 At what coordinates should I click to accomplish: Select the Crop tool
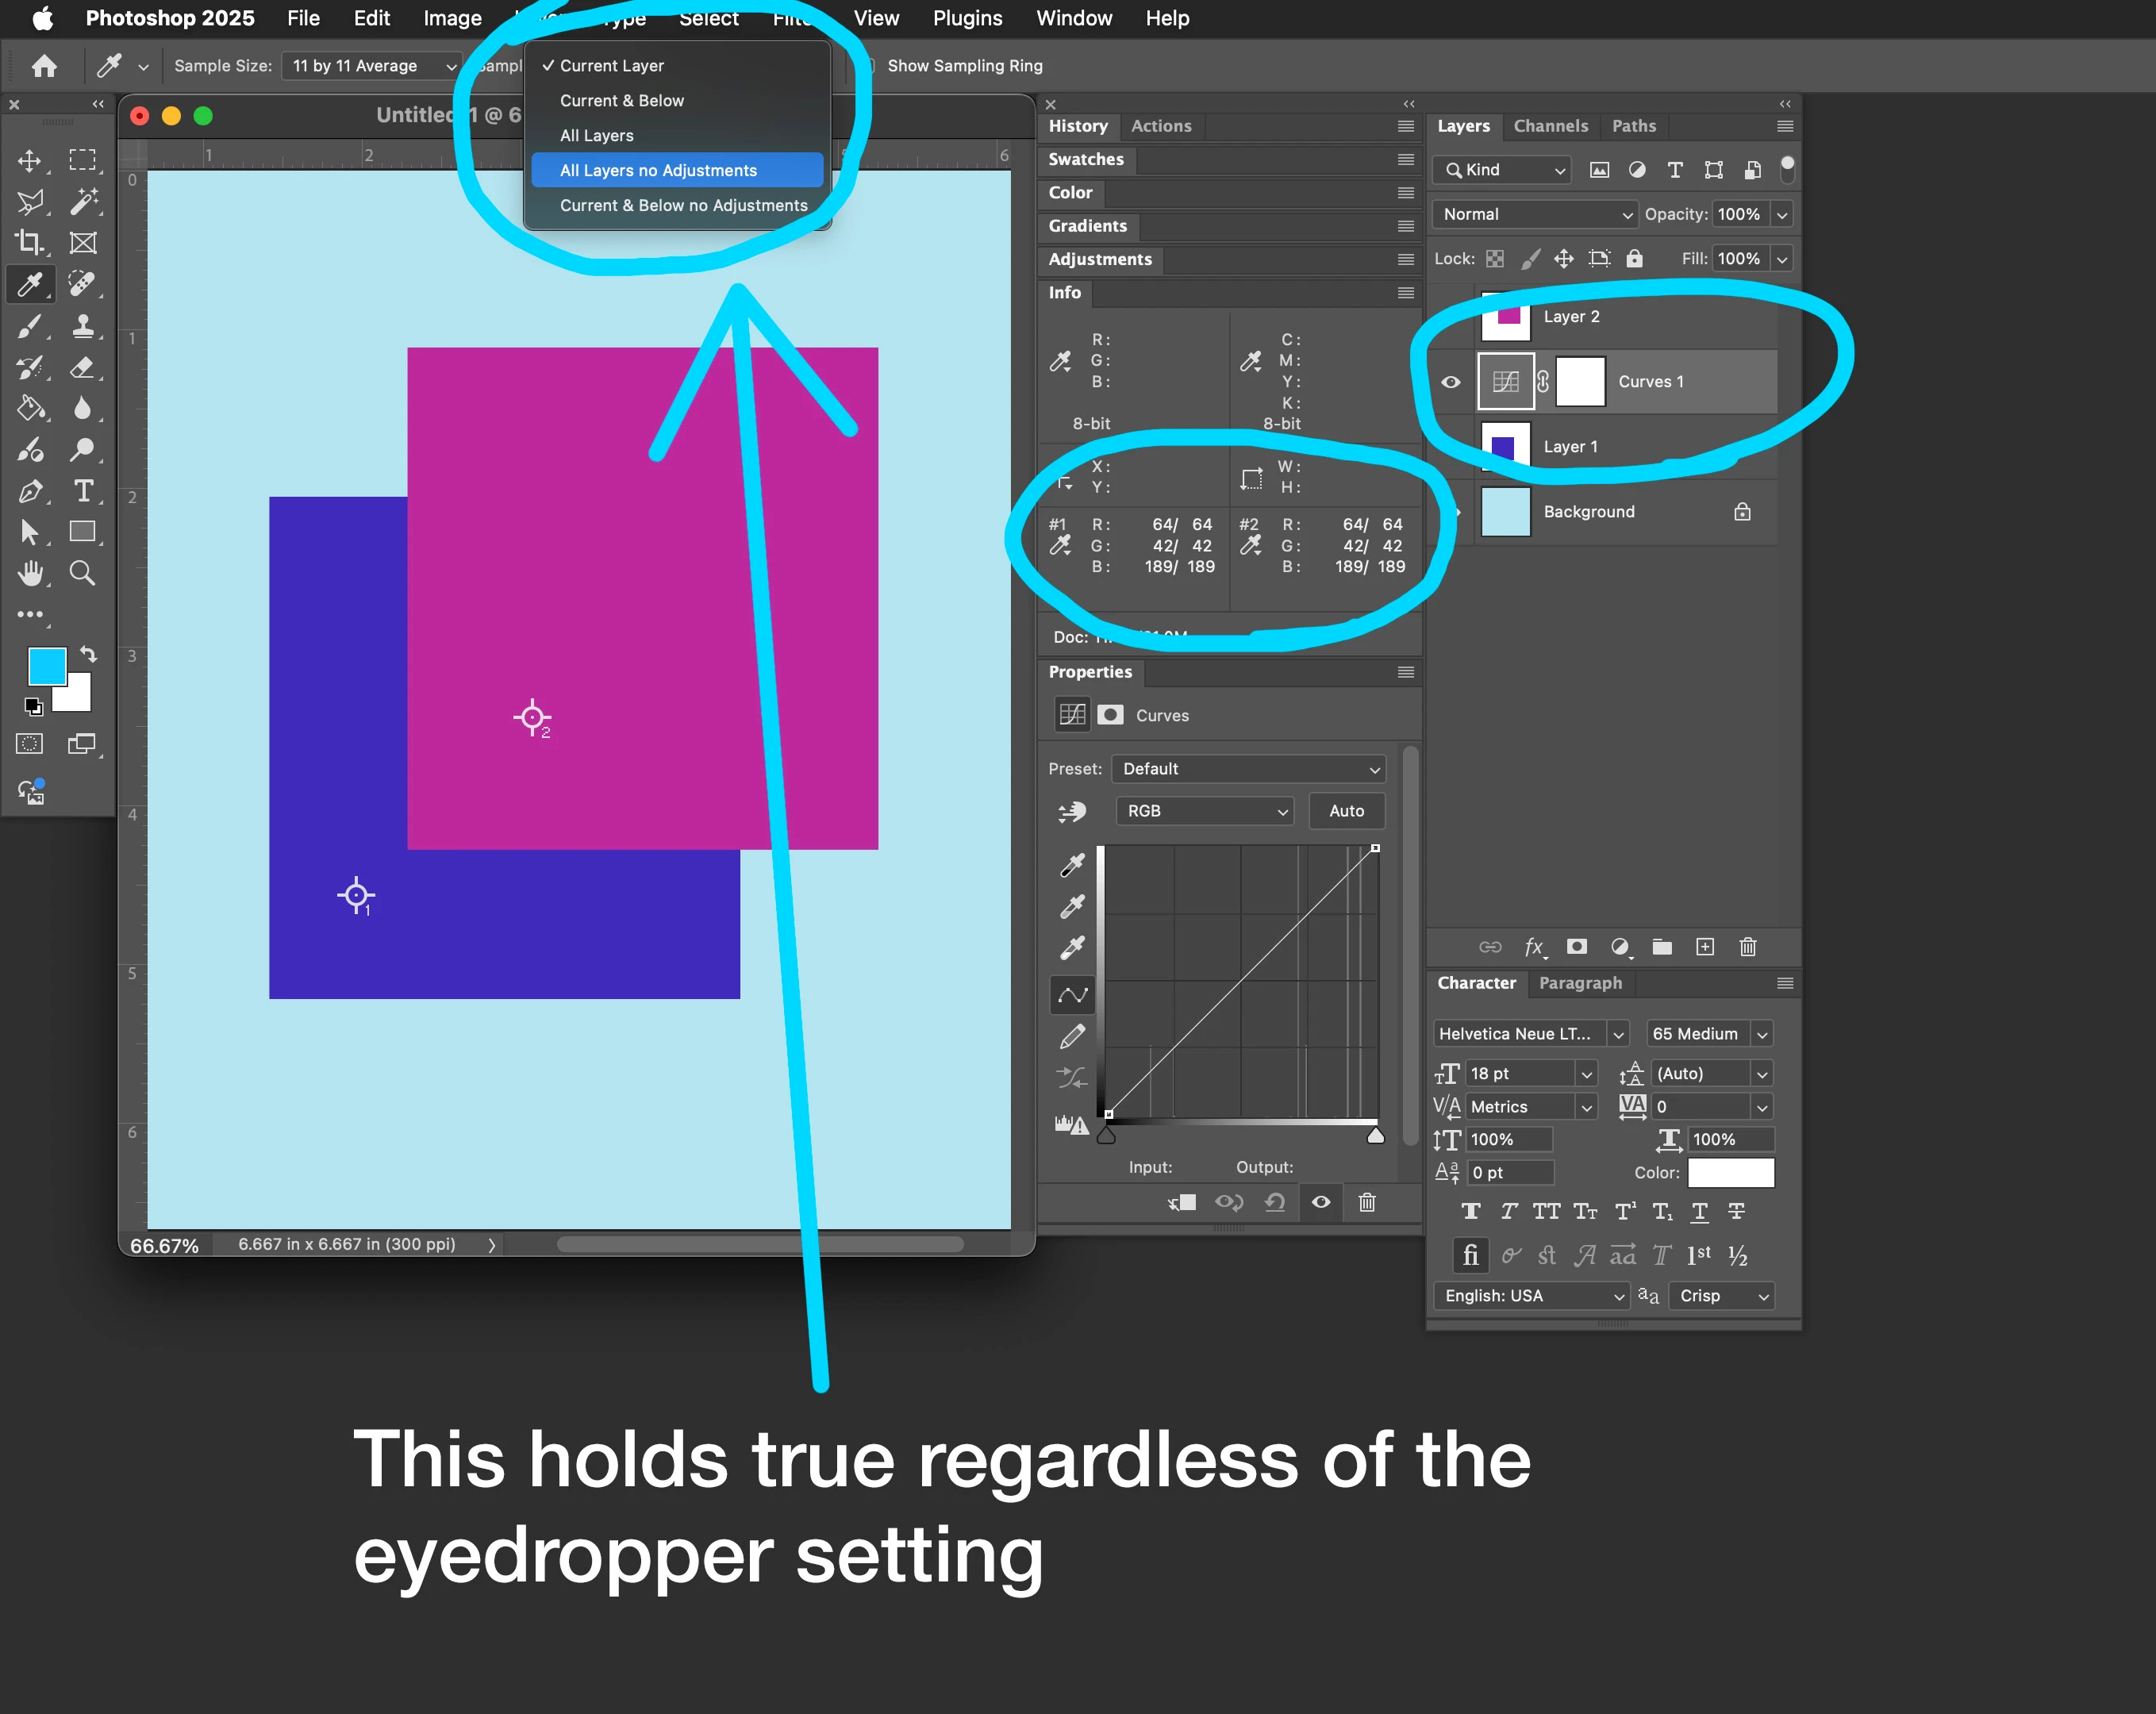click(29, 243)
